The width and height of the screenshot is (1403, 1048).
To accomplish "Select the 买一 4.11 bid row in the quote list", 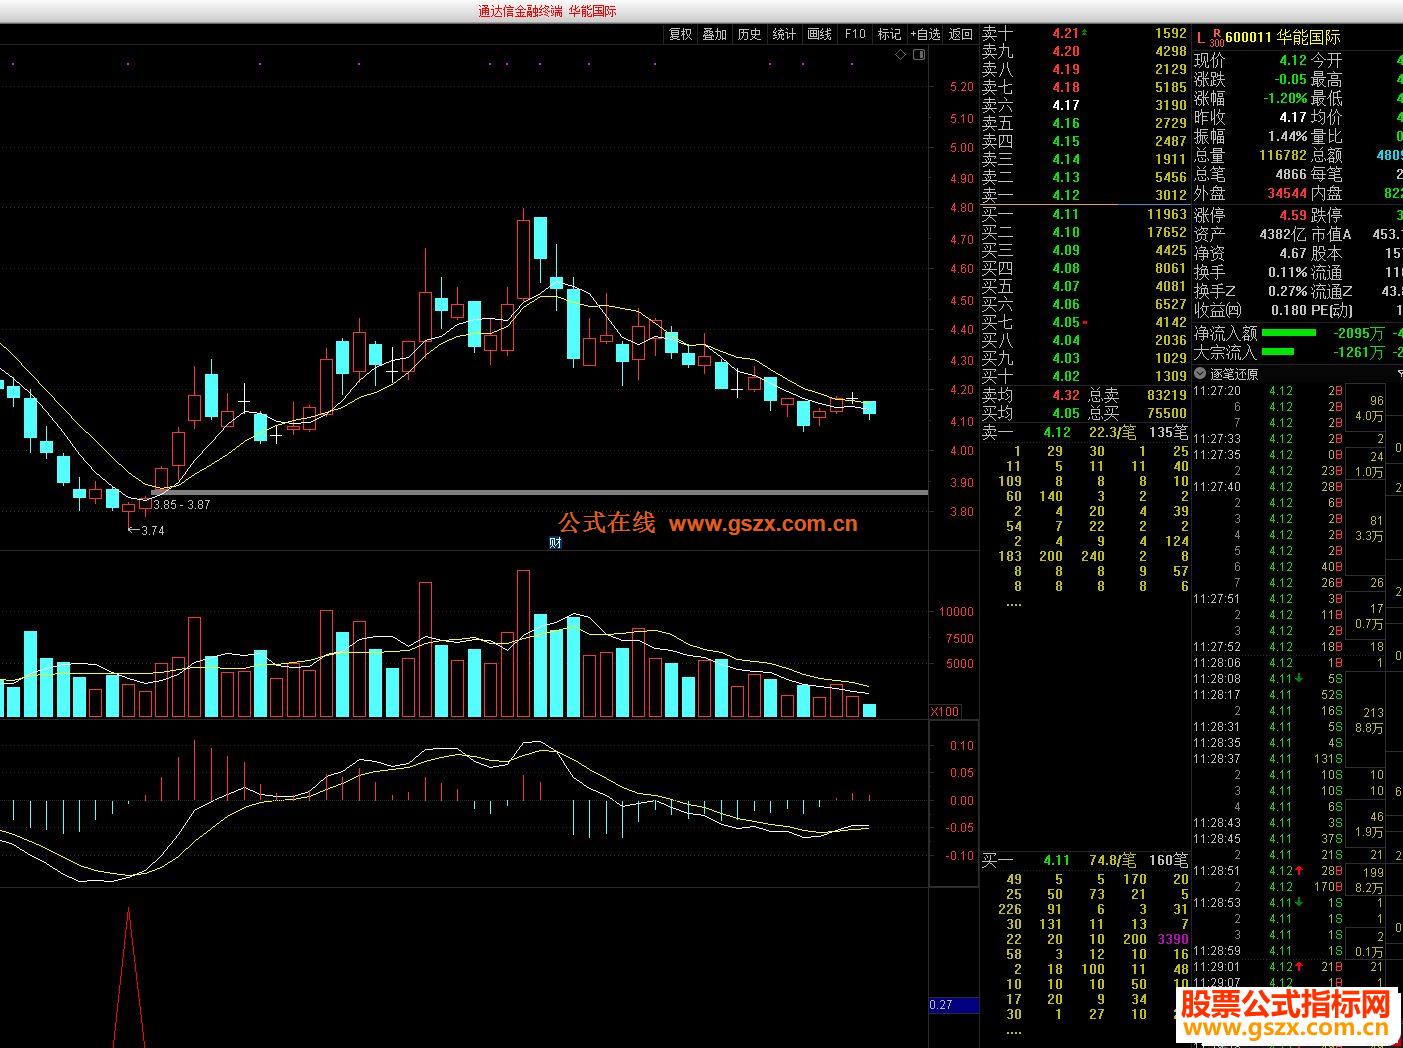I will tap(1084, 214).
